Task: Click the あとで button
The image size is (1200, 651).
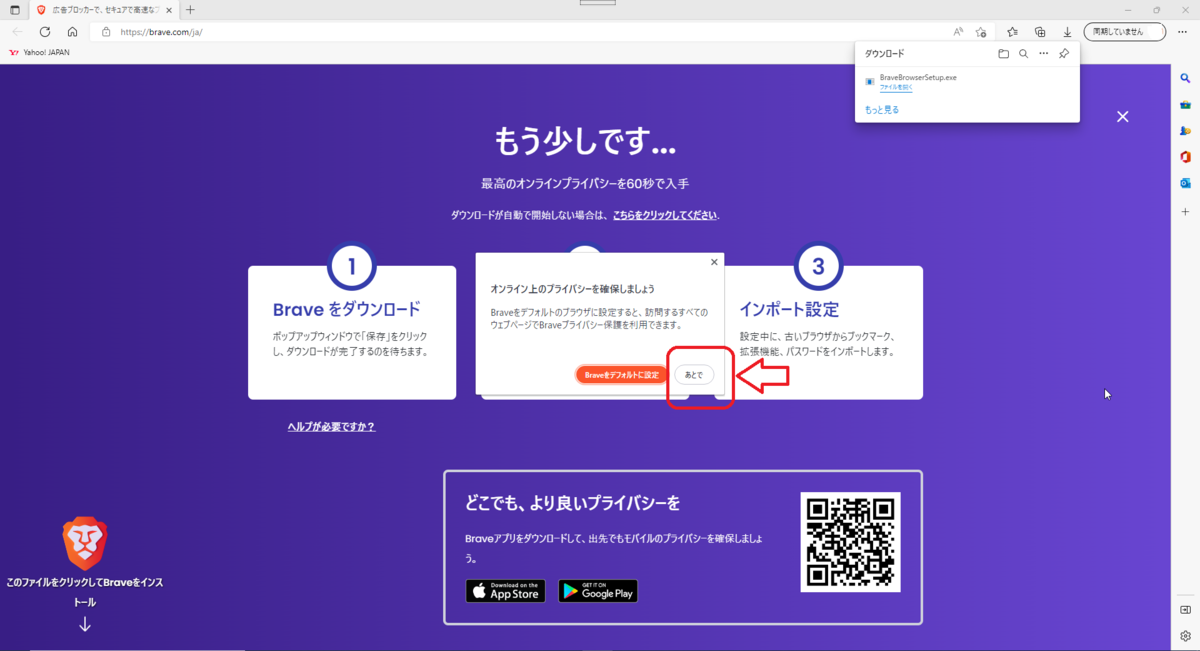Action: 694,375
